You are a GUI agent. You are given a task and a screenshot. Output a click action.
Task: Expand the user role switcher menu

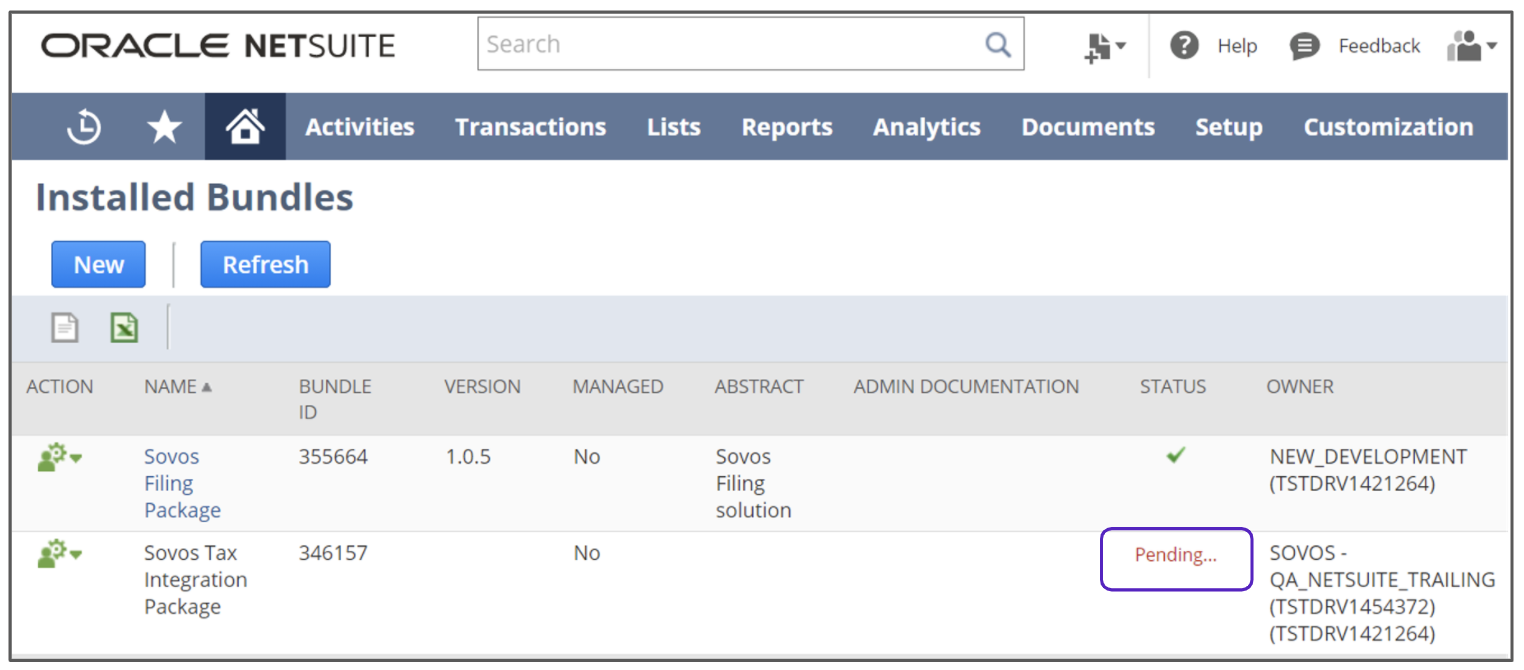pos(1471,46)
